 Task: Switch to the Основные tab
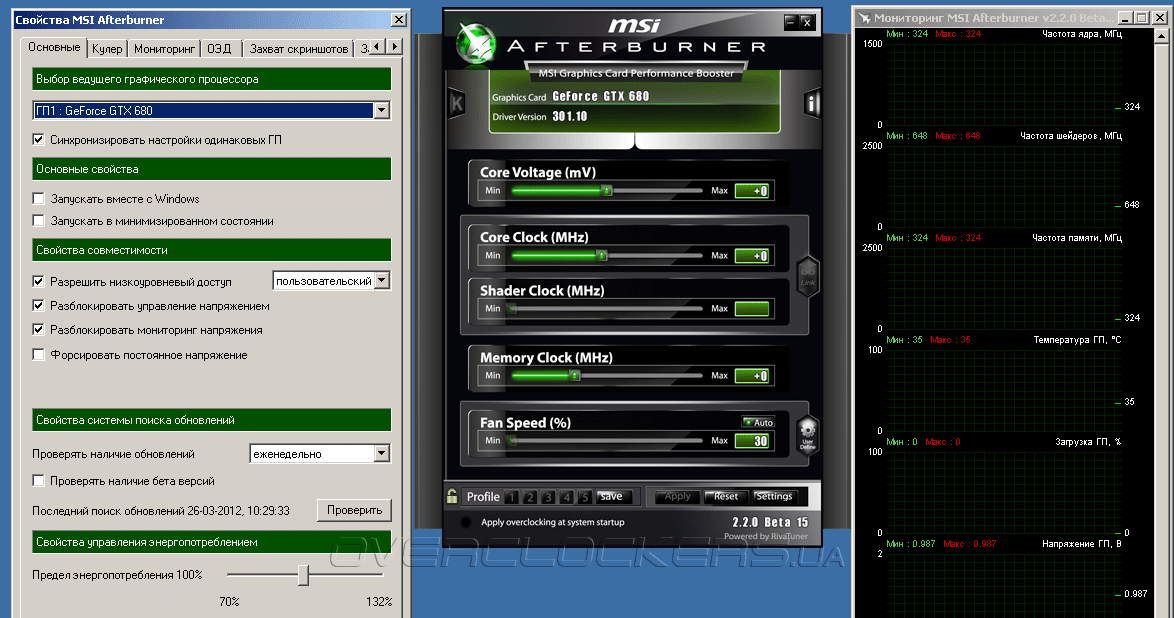pos(54,47)
